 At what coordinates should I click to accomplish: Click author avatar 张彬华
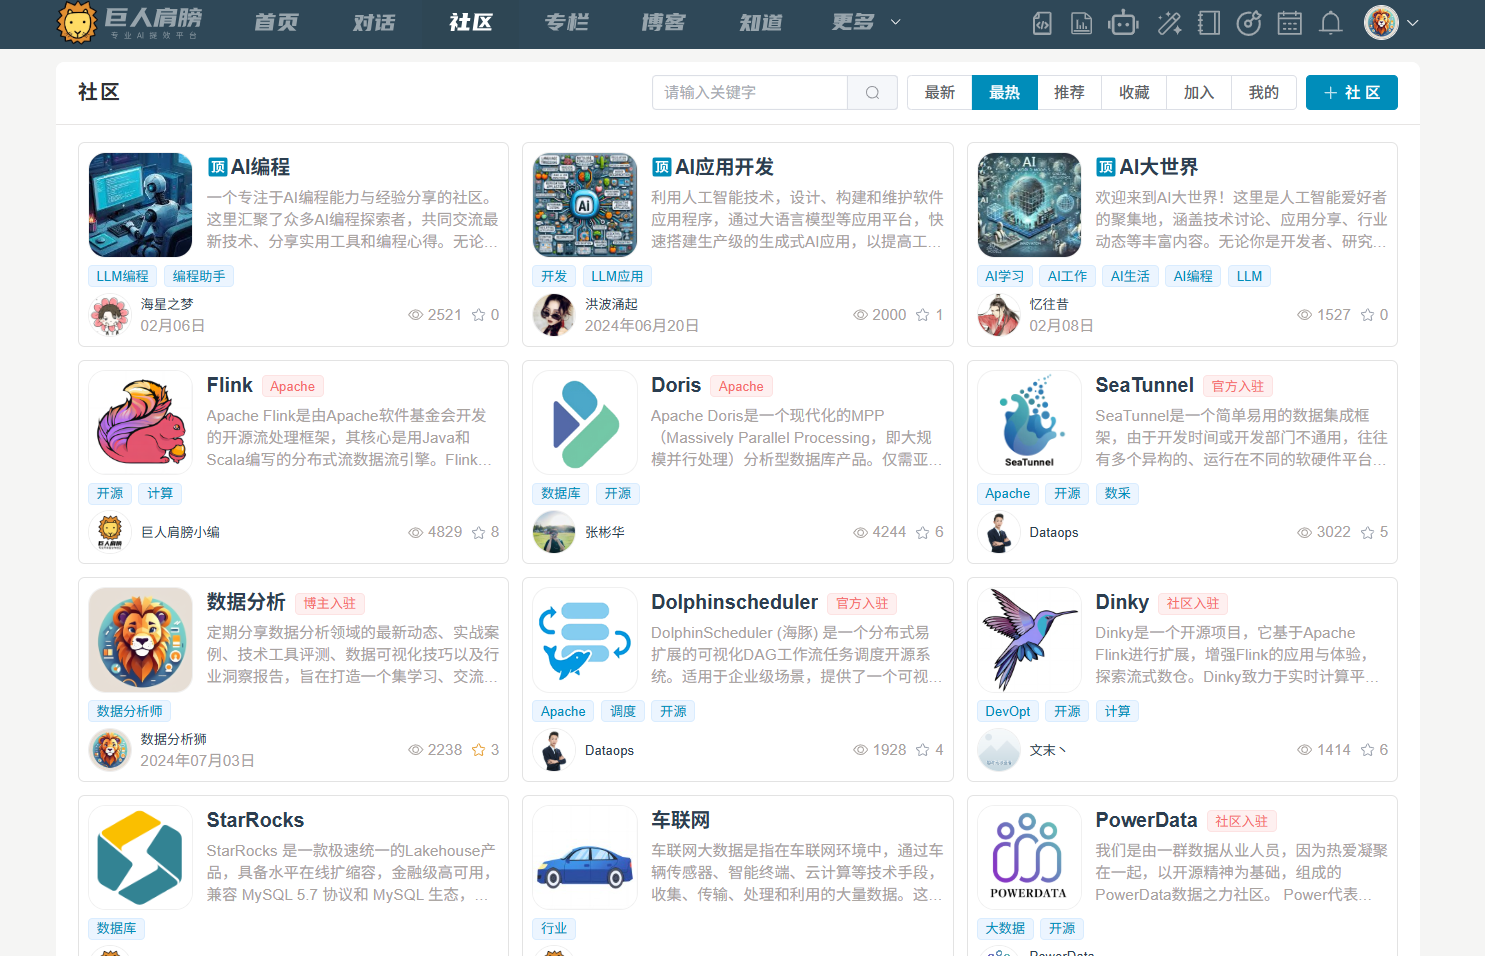point(554,532)
